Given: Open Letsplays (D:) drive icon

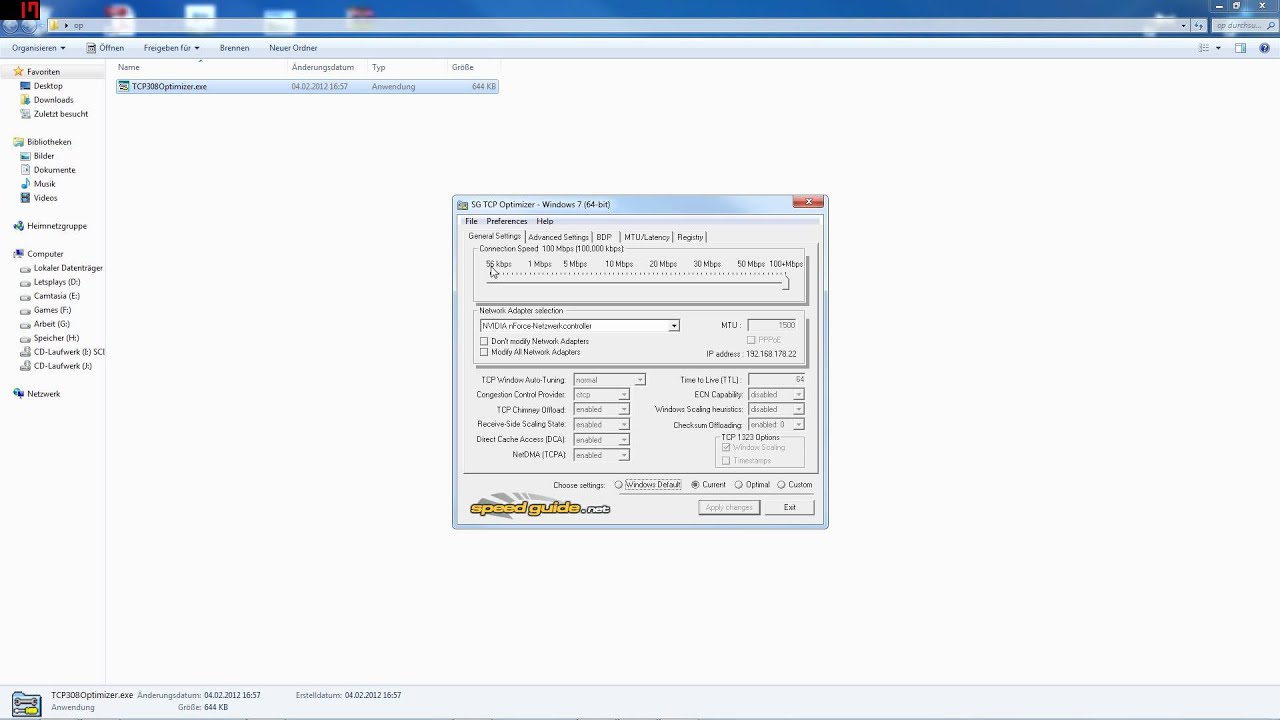Looking at the screenshot, I should 25,282.
